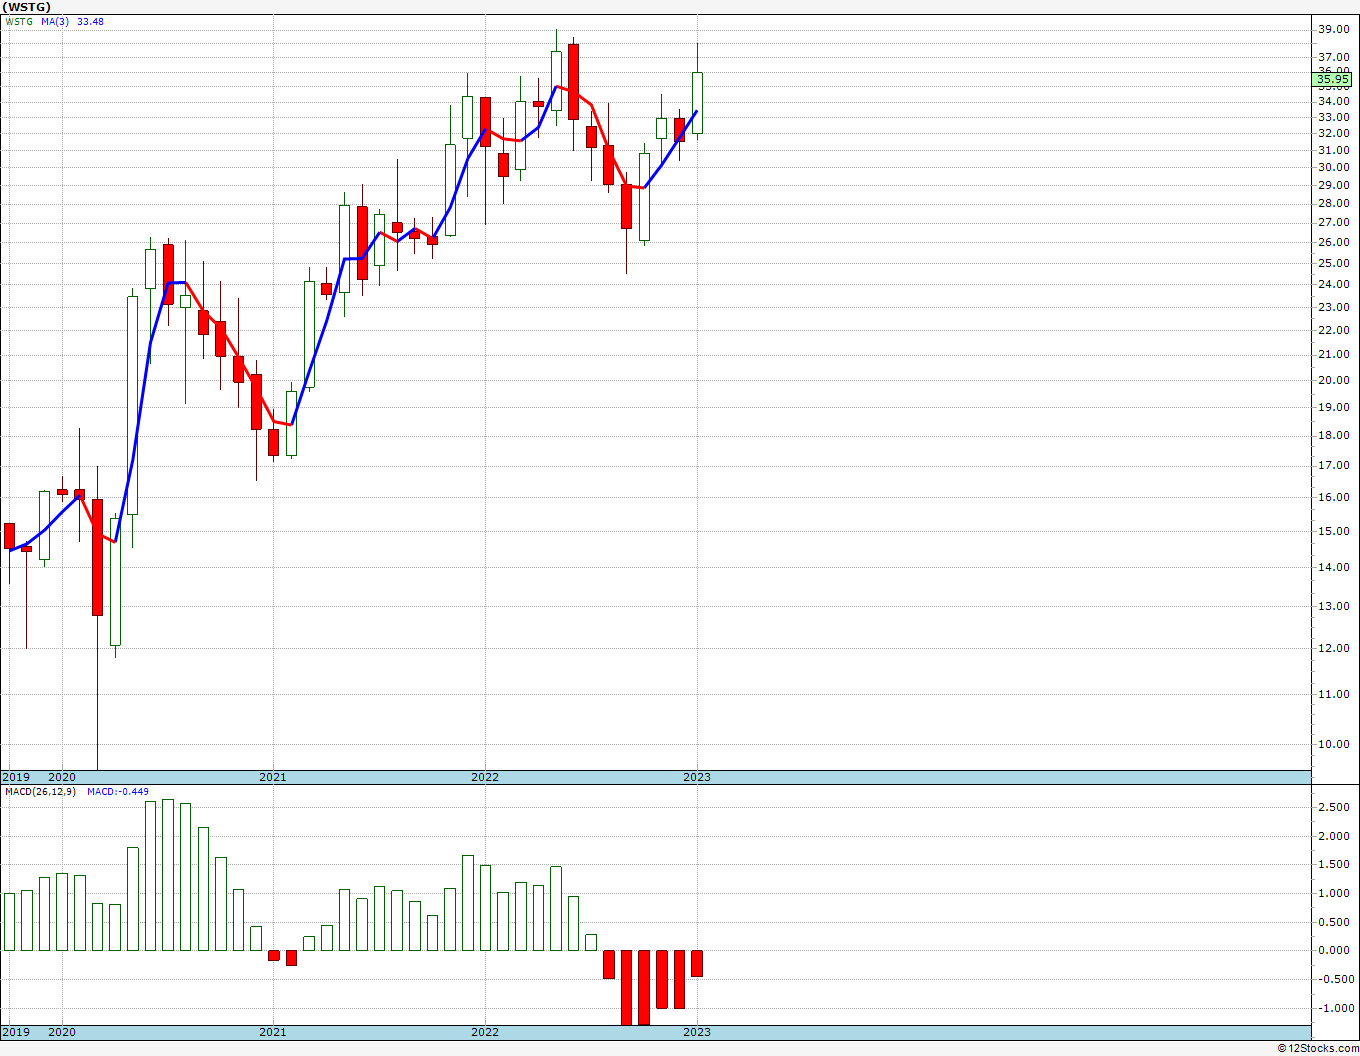Click the 35.95 current price tag

point(1334,79)
